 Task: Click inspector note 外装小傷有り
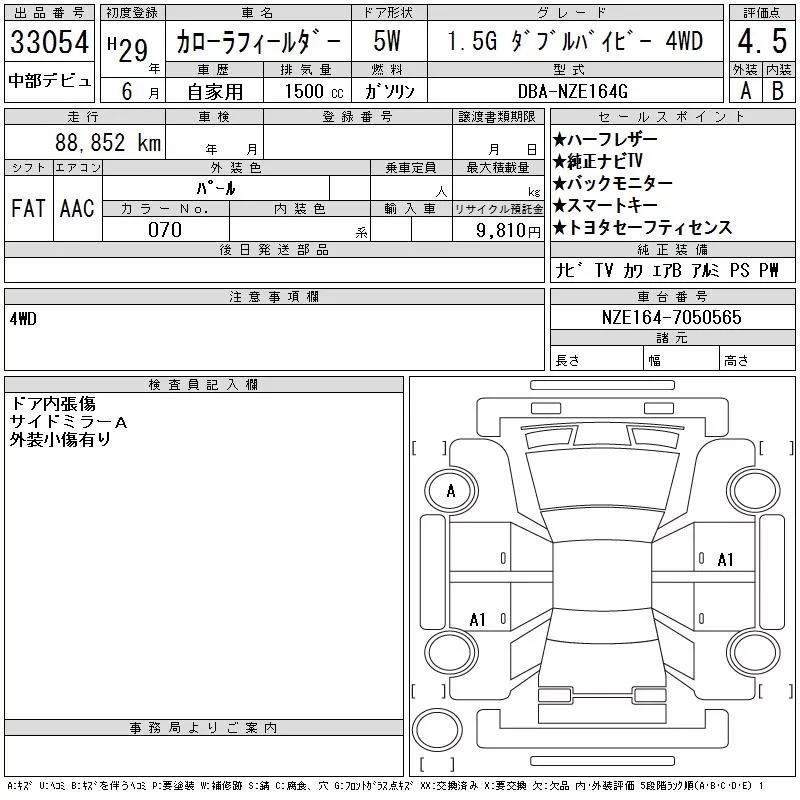pos(60,439)
